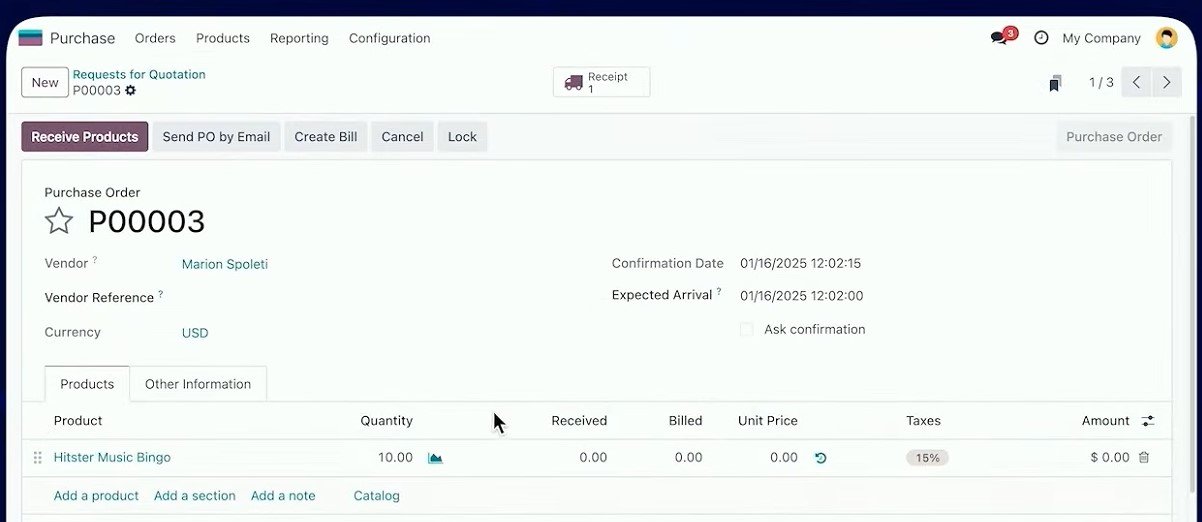
Task: Click Expected Arrival date 01/16/2025 12:02:00
Action: coord(802,296)
